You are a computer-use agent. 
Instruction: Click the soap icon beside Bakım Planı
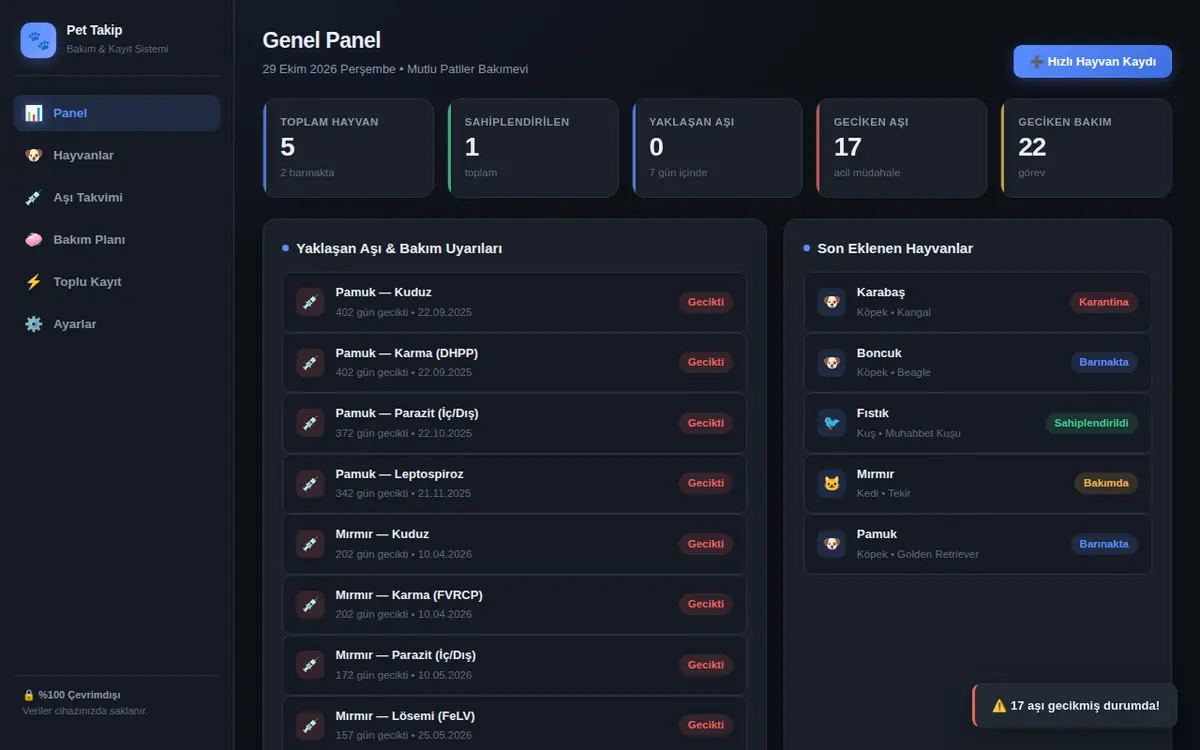pyautogui.click(x=34, y=240)
